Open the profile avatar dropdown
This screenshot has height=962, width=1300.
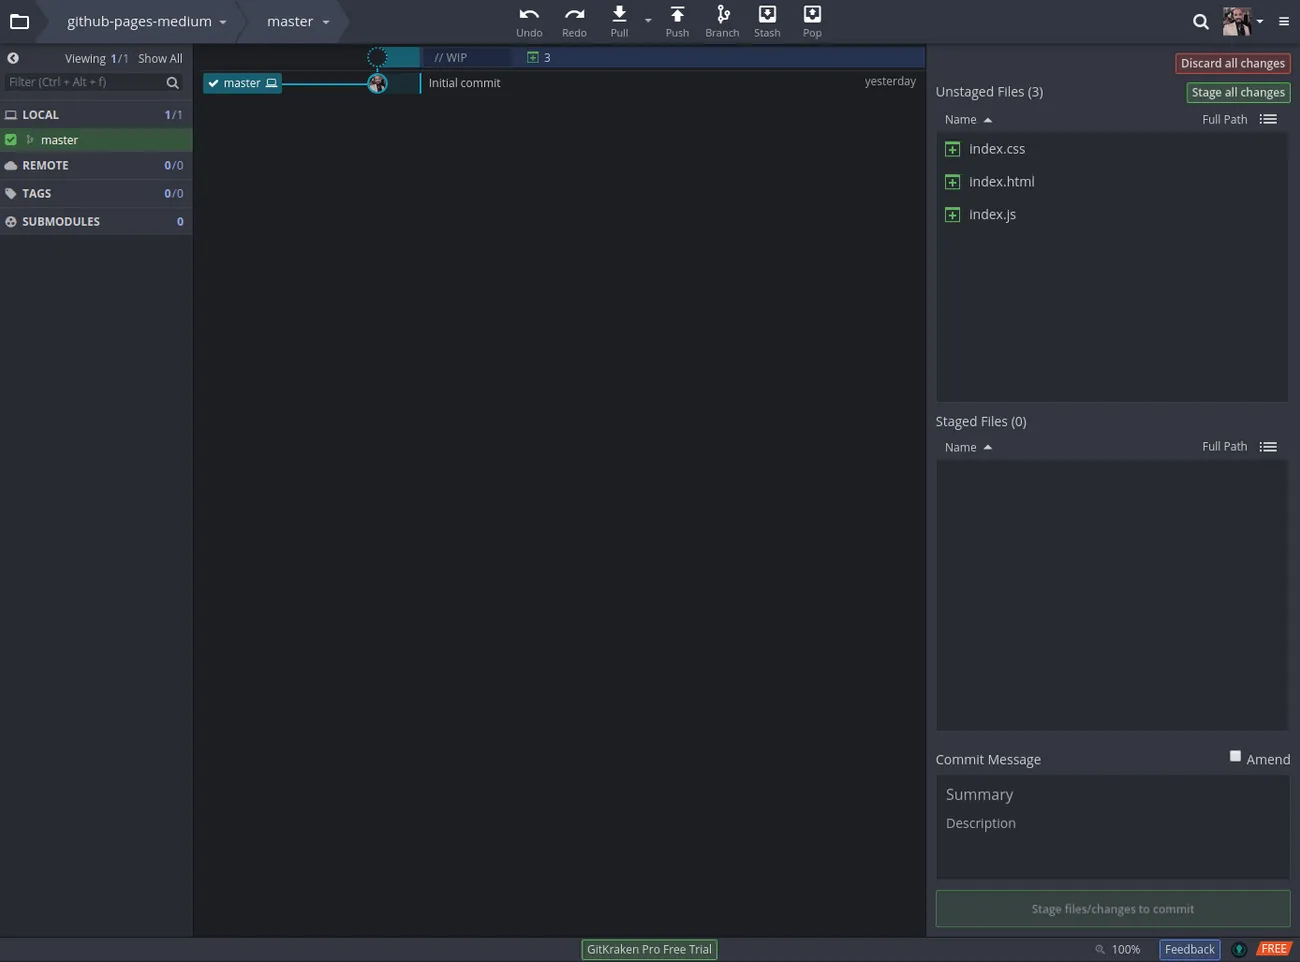1243,21
